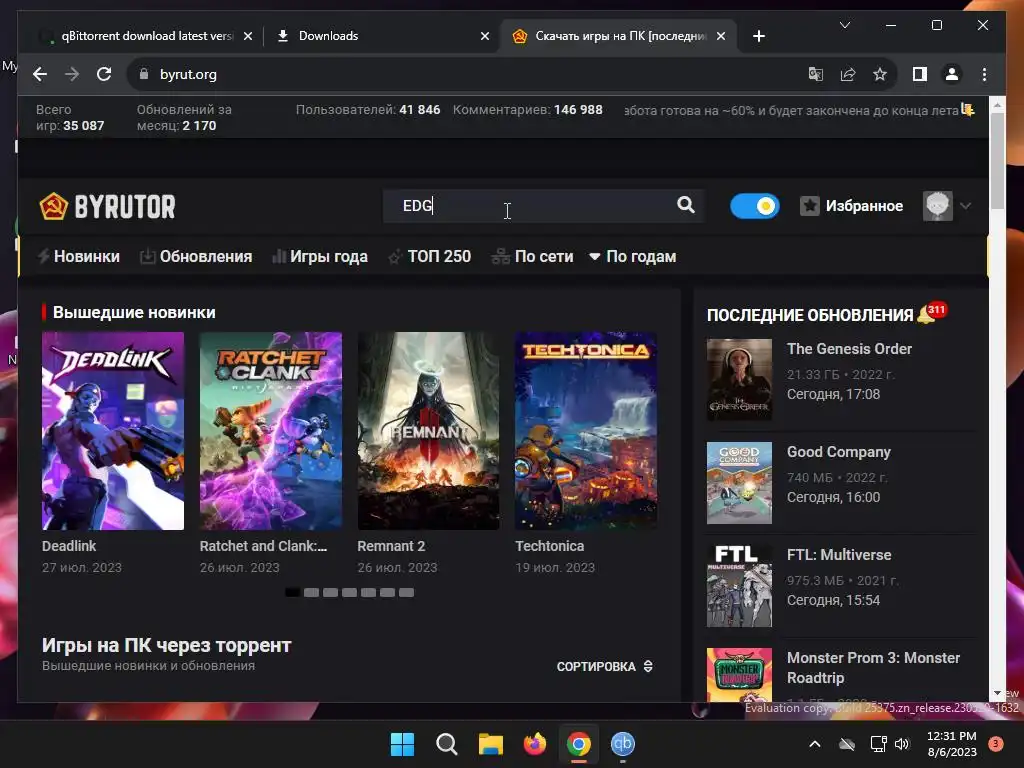Viewport: 1024px width, 768px height.
Task: Click the share page icon
Action: (x=848, y=74)
